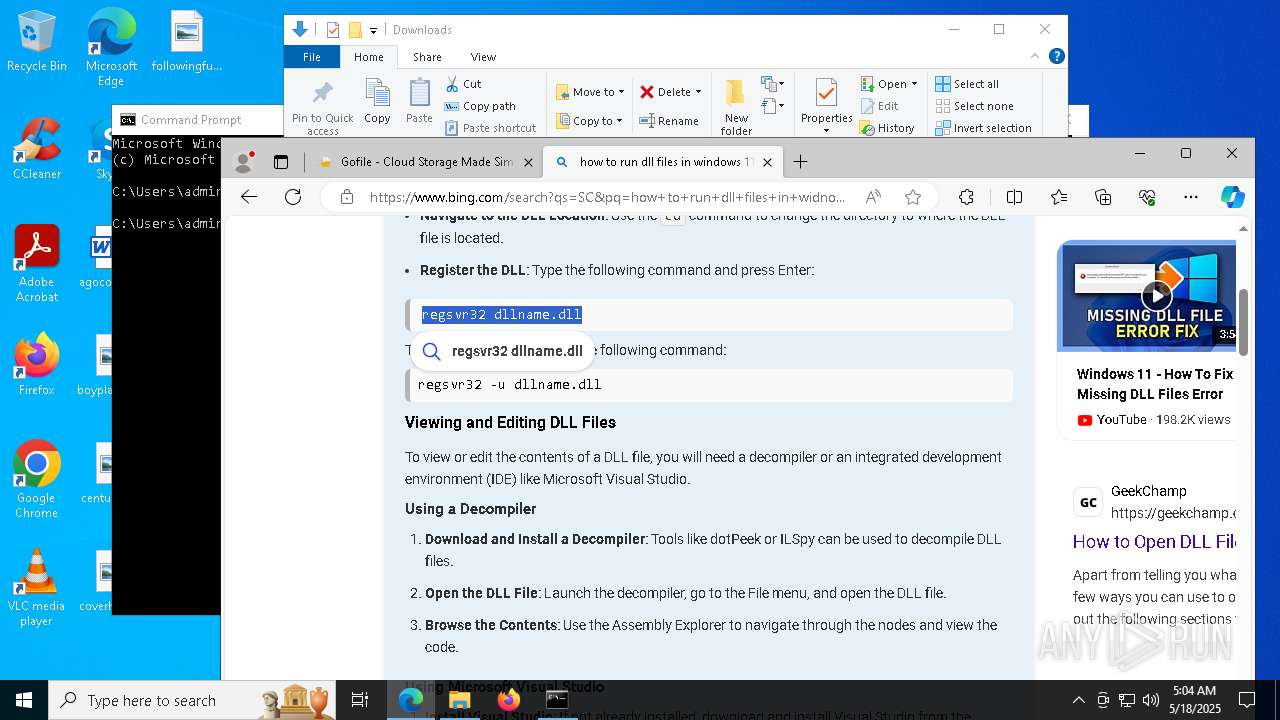The height and width of the screenshot is (720, 1280).
Task: Open Edge tab actions menu
Action: click(x=281, y=162)
